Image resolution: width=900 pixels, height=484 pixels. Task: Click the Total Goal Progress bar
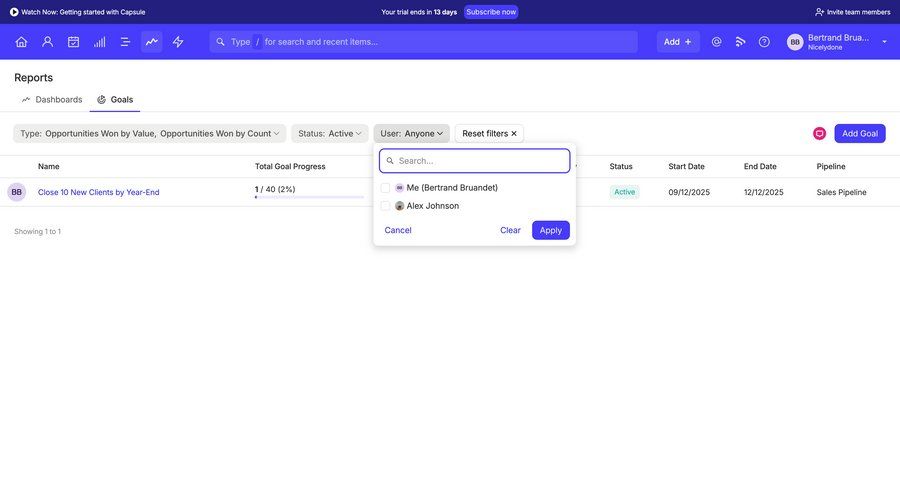point(309,197)
